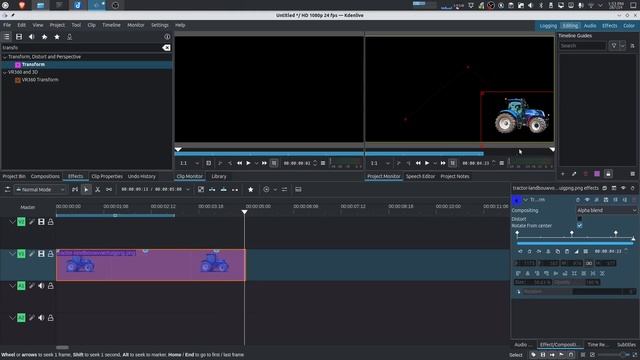Open the File menu
This screenshot has height=360, width=640.
7,25
